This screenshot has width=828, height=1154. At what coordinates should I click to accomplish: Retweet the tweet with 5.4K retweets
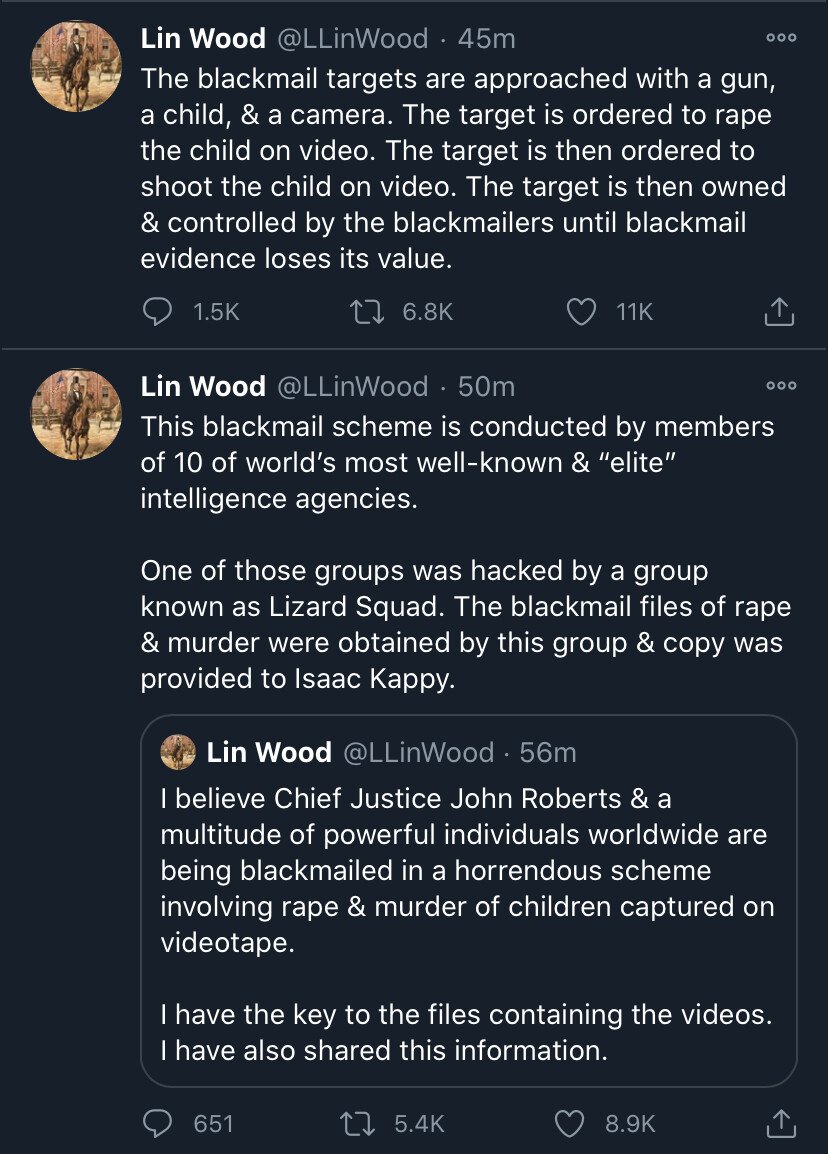pyautogui.click(x=360, y=1123)
